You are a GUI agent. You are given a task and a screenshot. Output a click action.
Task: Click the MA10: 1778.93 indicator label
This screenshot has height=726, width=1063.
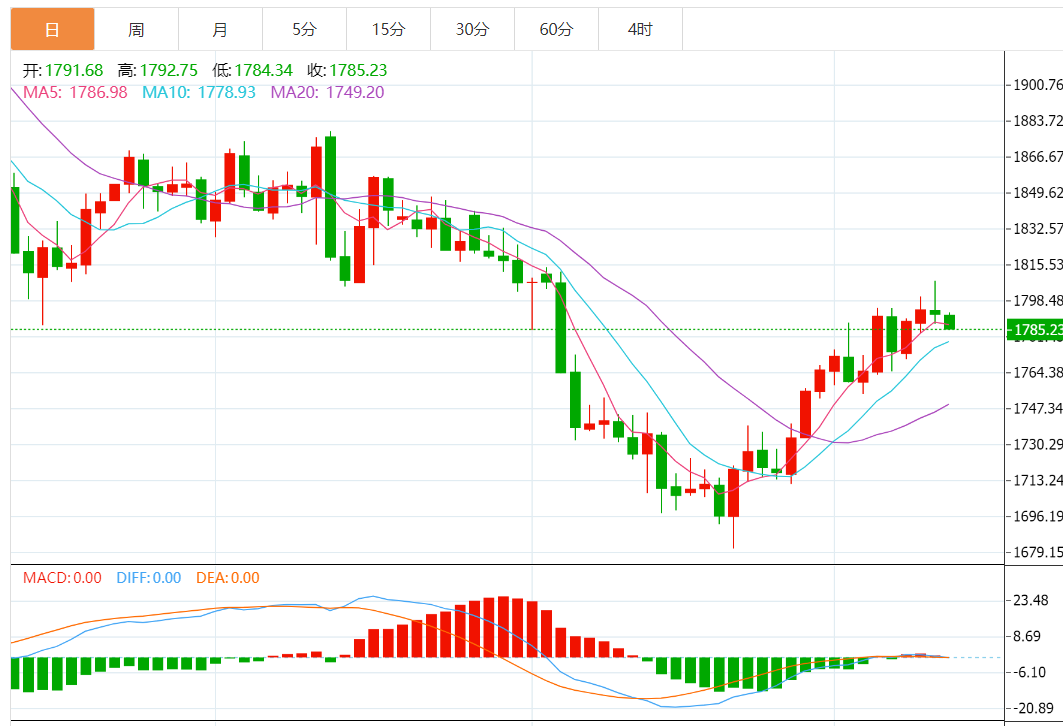(199, 92)
